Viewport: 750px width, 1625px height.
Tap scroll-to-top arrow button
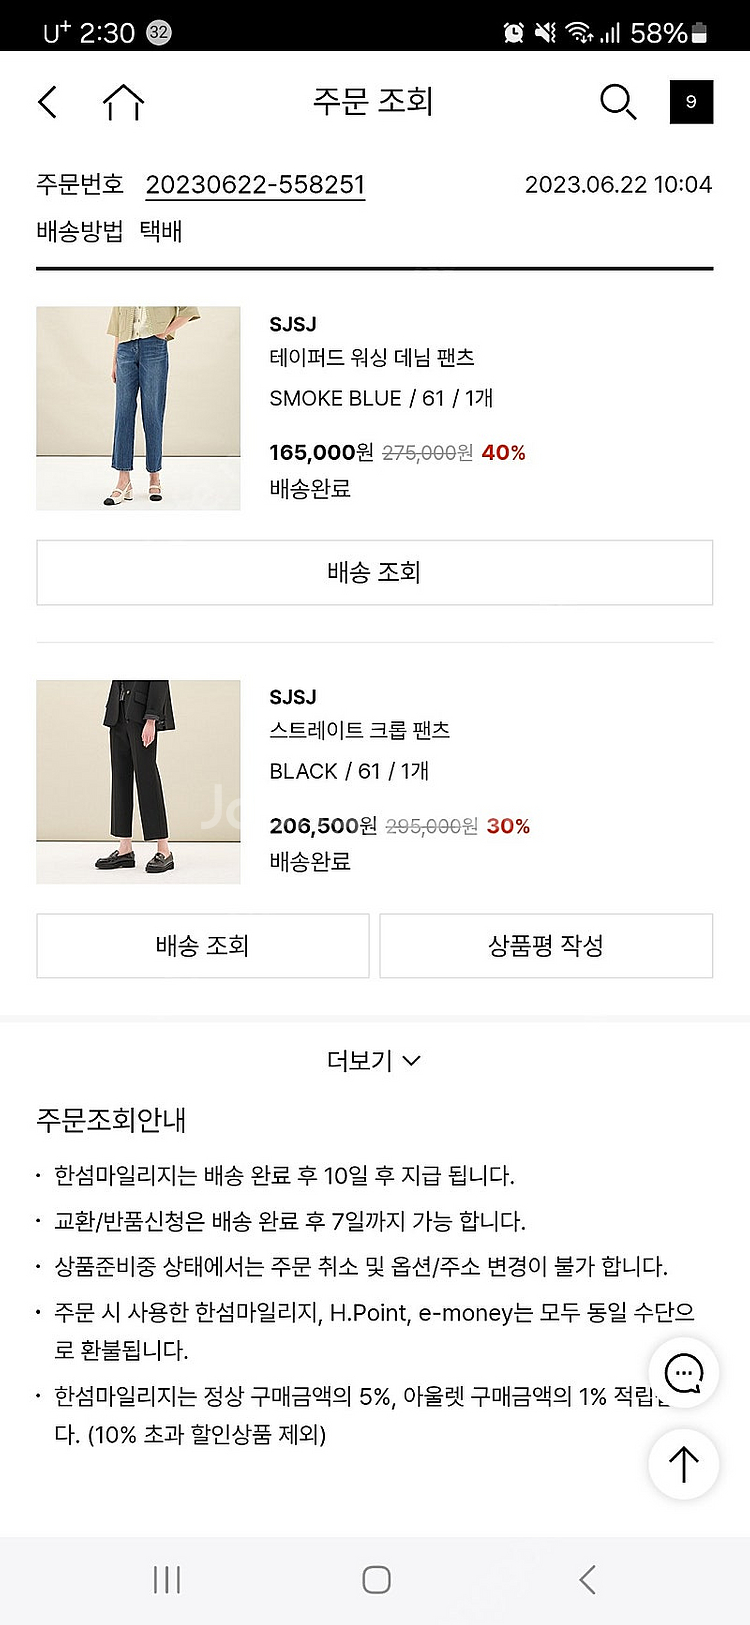(x=684, y=1465)
